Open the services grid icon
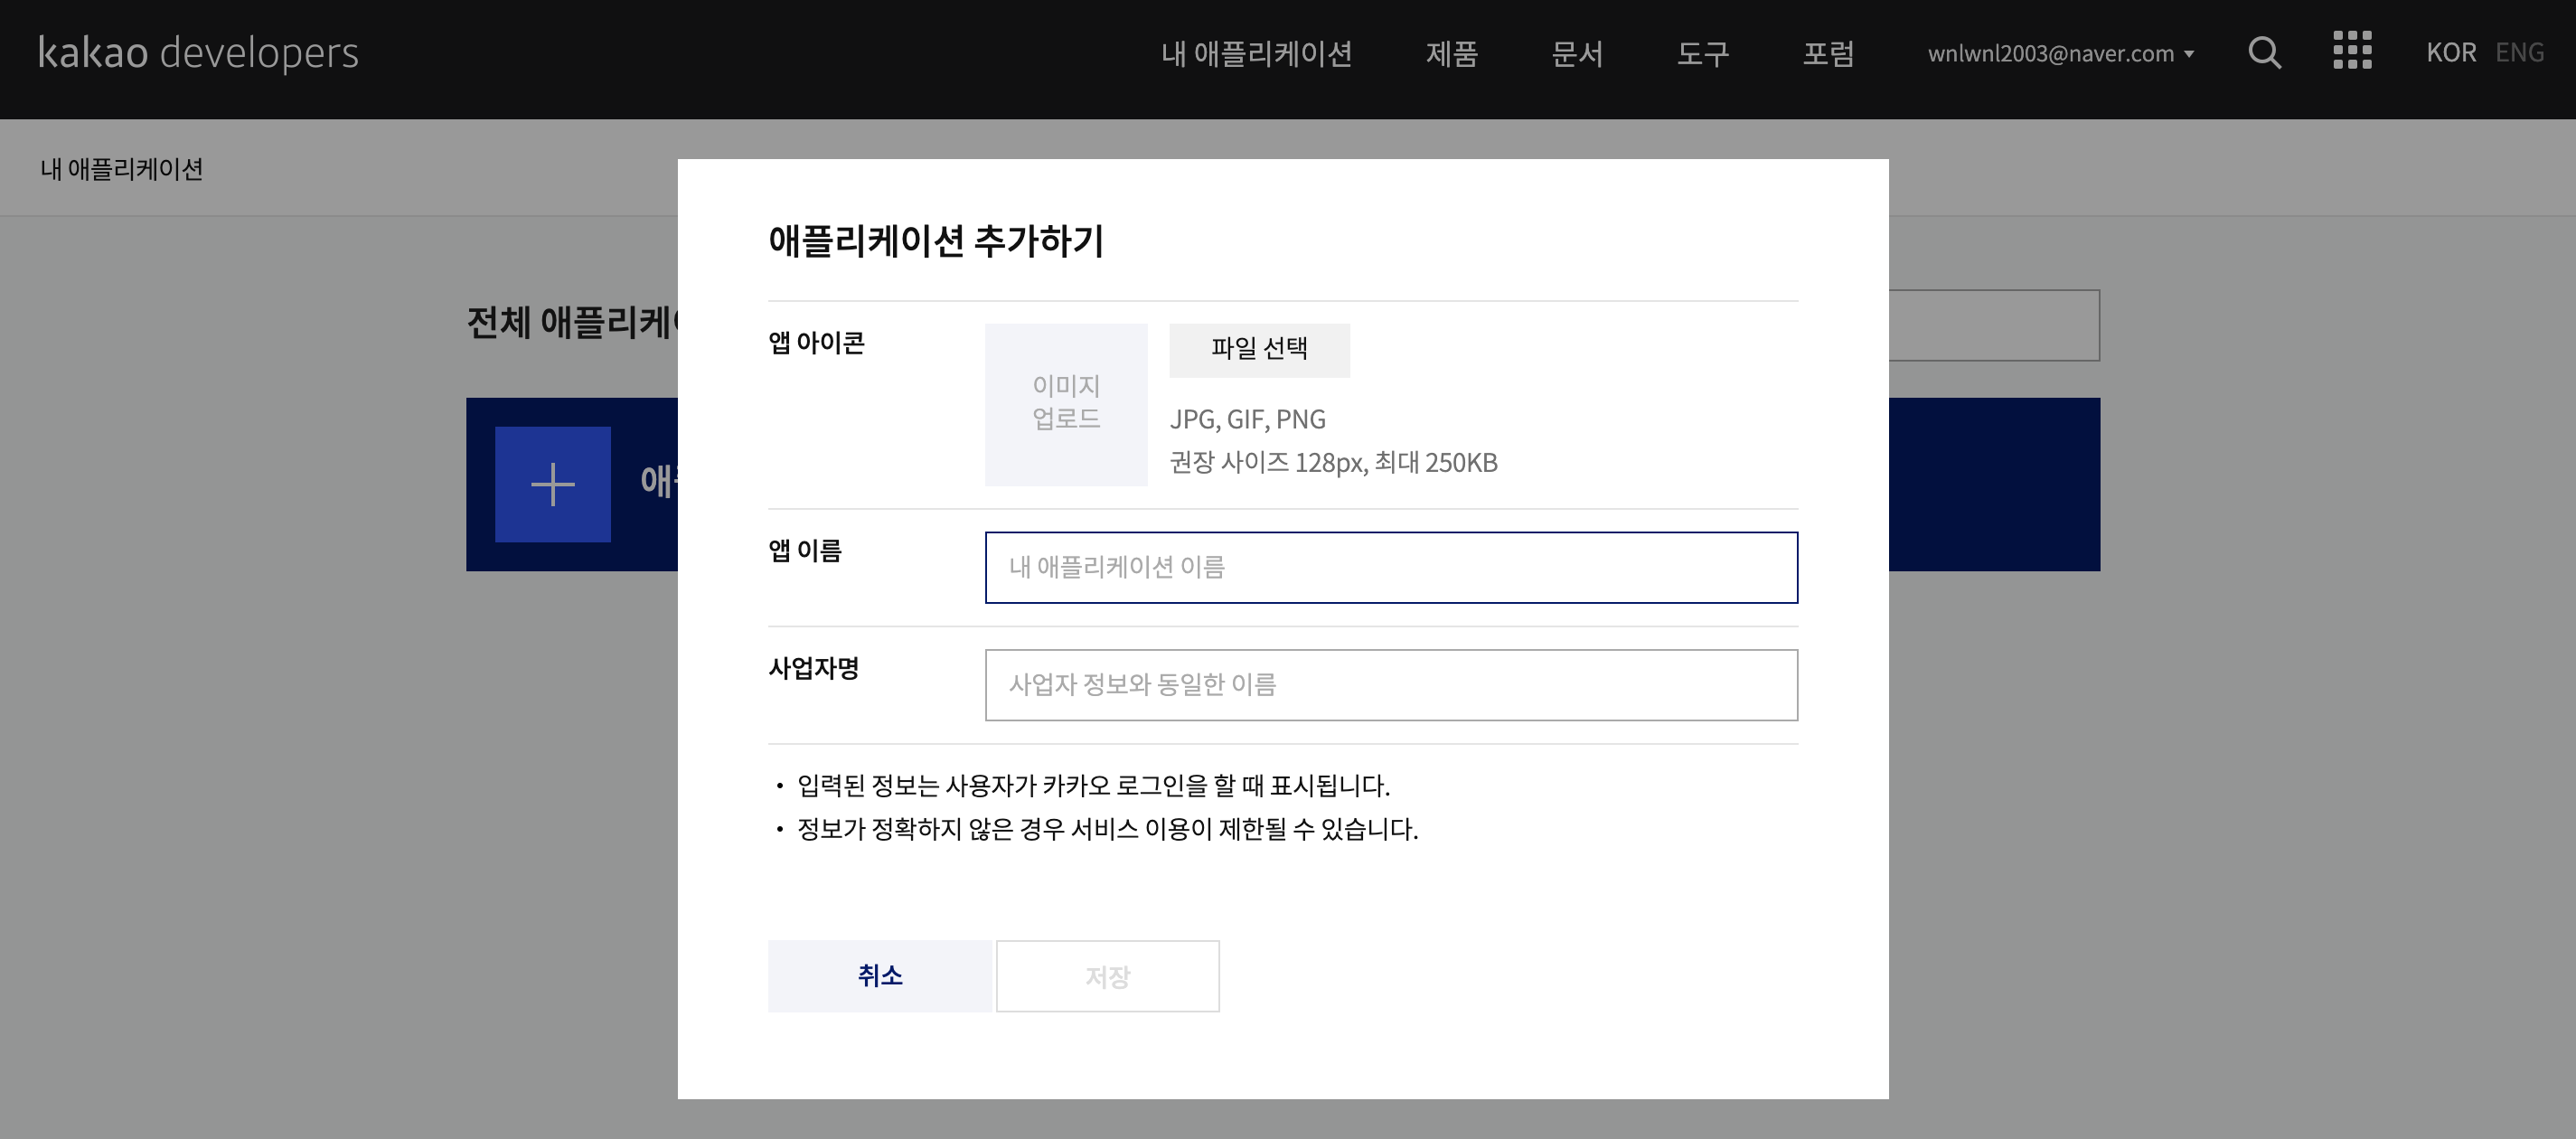The image size is (2576, 1139). [x=2352, y=50]
